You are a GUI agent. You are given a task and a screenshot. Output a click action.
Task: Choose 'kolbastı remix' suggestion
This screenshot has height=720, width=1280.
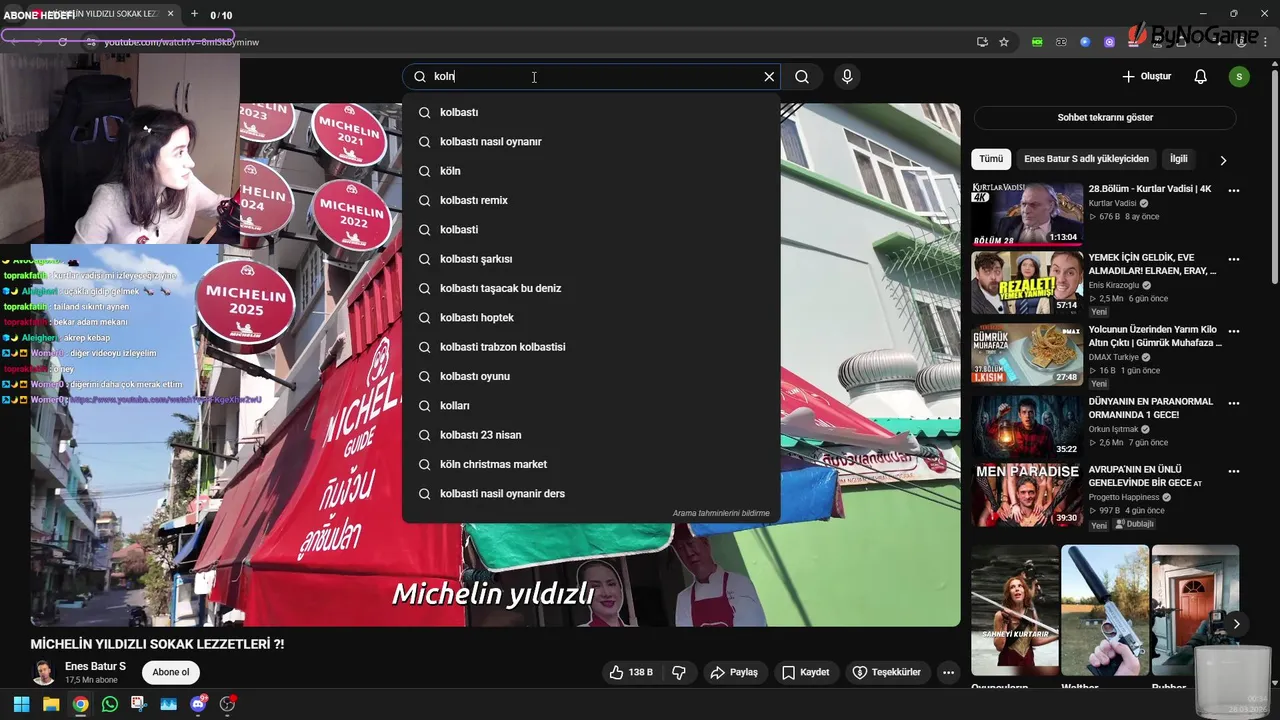tap(591, 200)
